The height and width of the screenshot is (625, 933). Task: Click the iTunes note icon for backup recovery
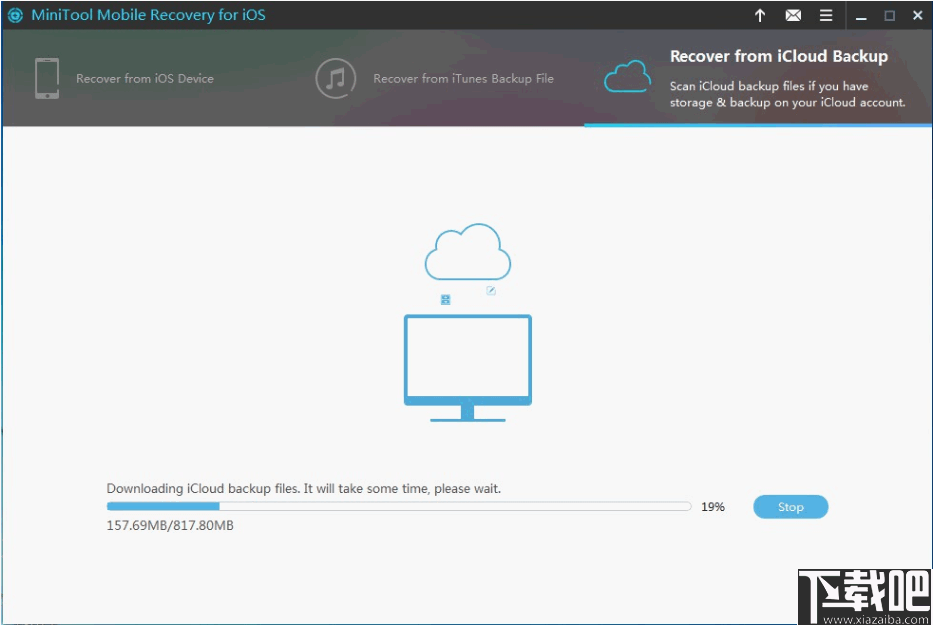pyautogui.click(x=335, y=78)
